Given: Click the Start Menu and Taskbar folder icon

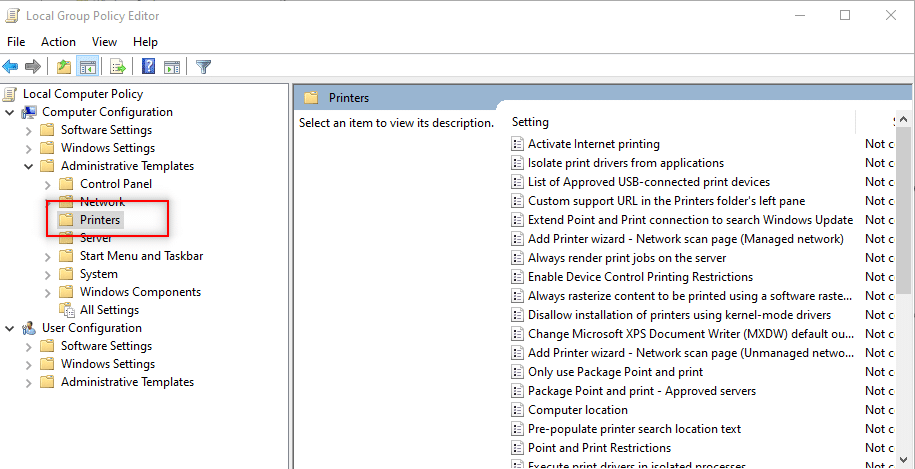Looking at the screenshot, I should (66, 256).
